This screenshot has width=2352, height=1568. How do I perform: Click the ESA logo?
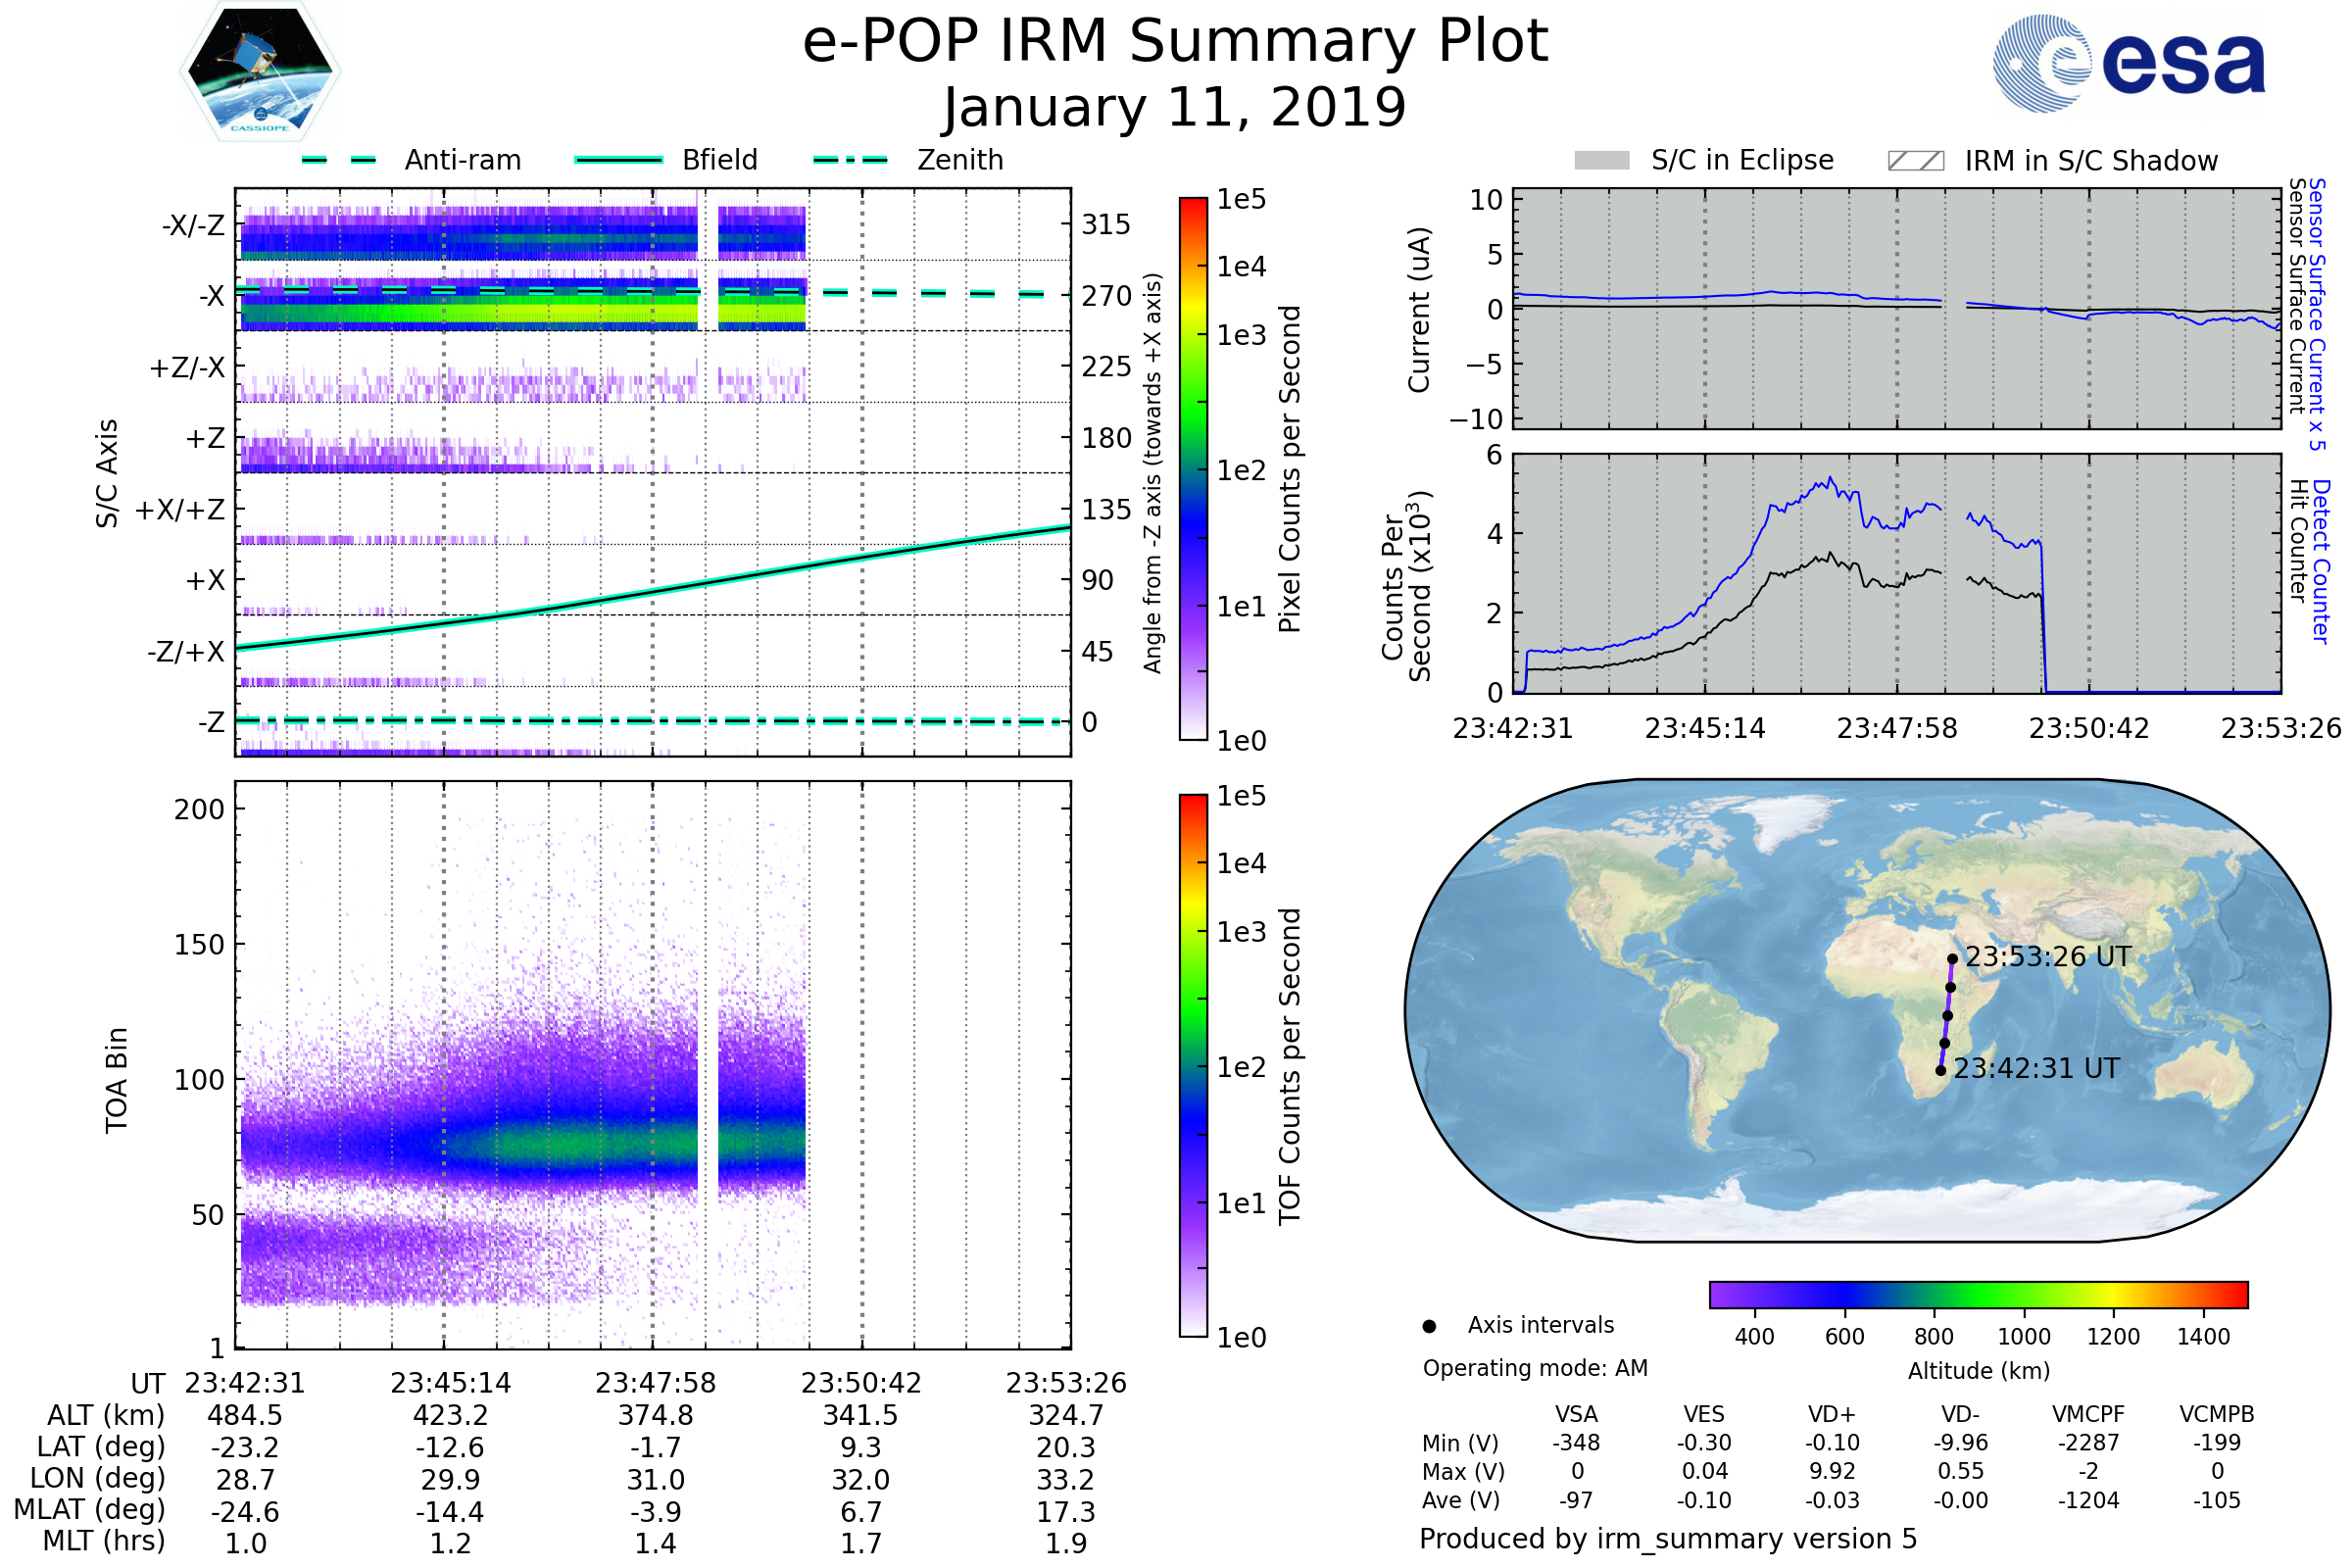[x=2128, y=64]
